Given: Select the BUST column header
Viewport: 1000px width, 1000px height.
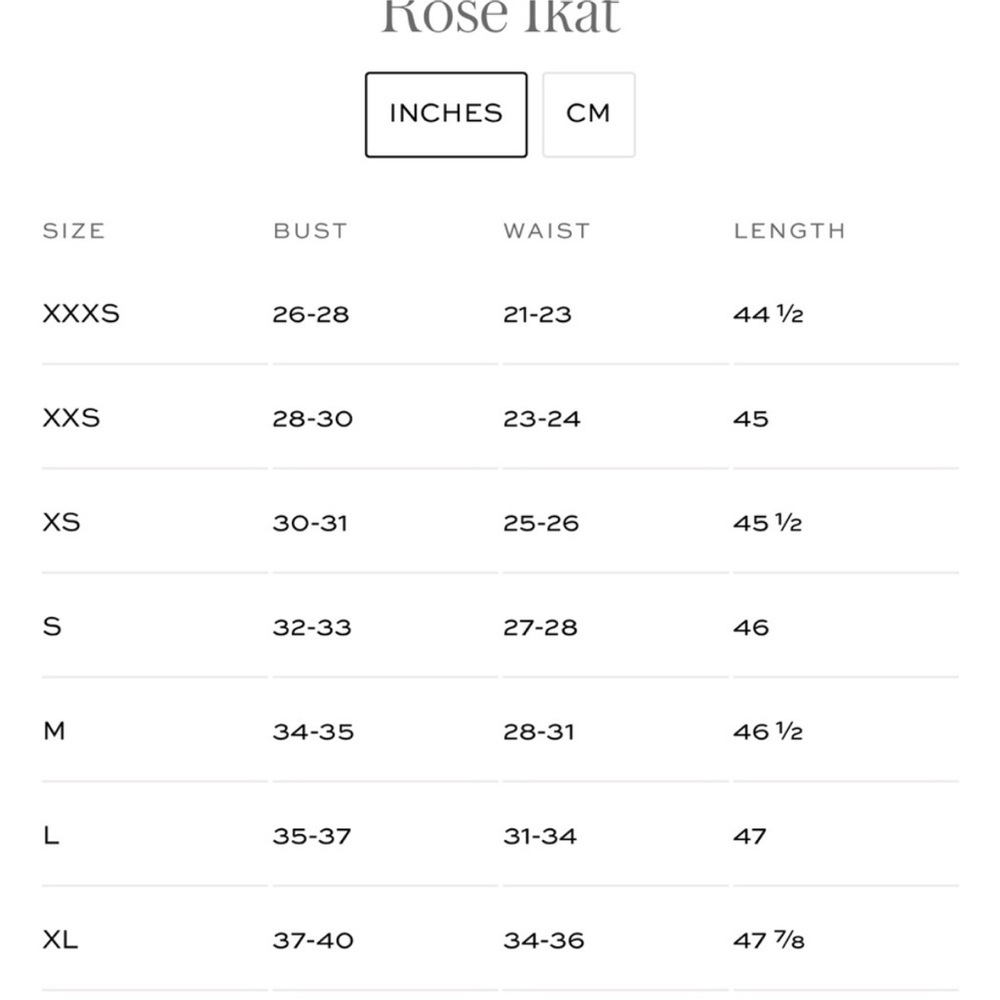Looking at the screenshot, I should (311, 231).
